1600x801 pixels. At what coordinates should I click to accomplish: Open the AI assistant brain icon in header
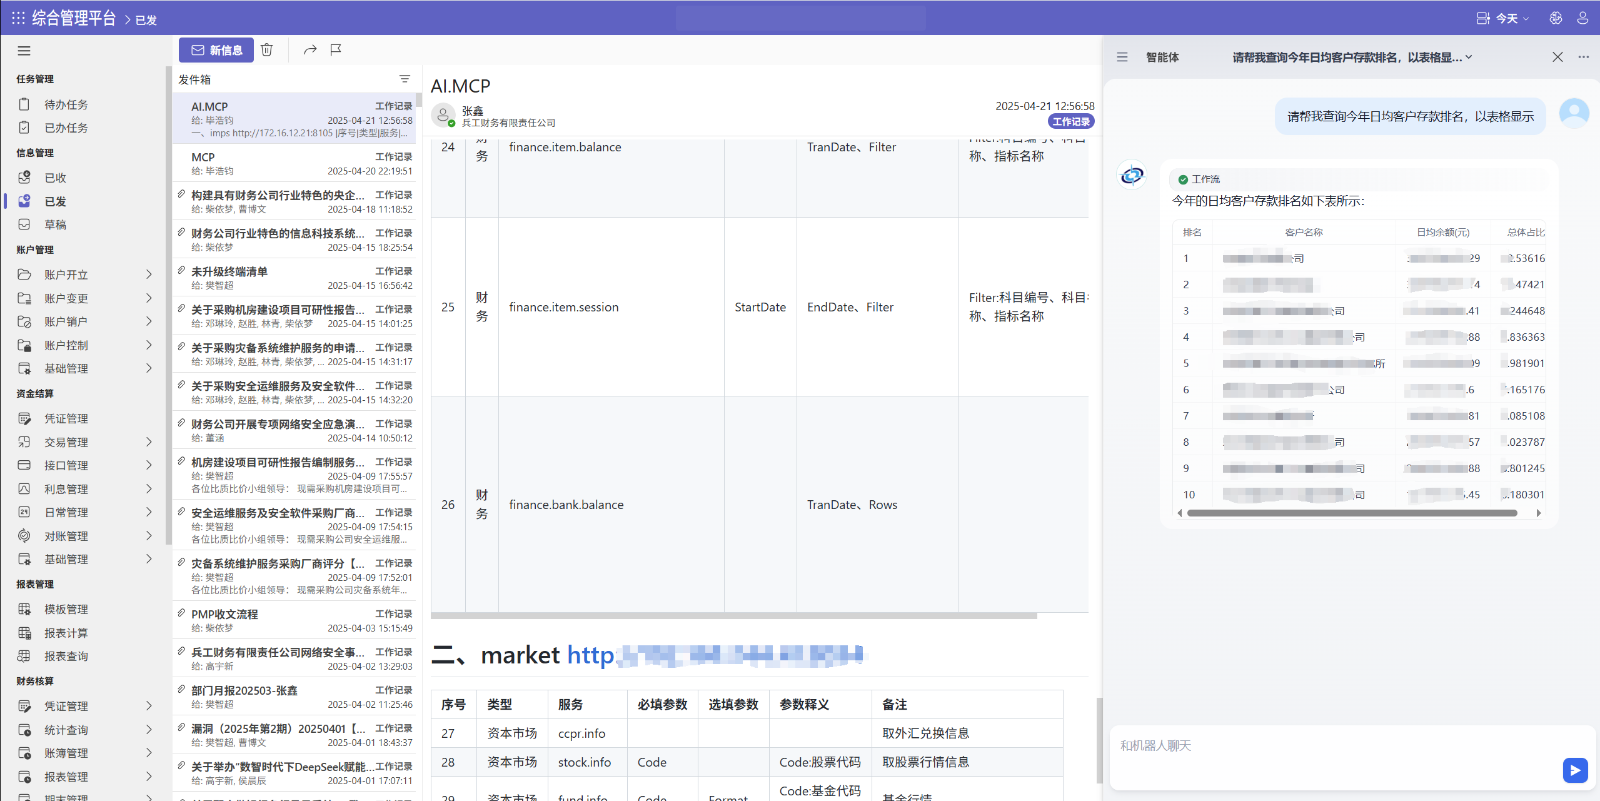[x=1556, y=18]
